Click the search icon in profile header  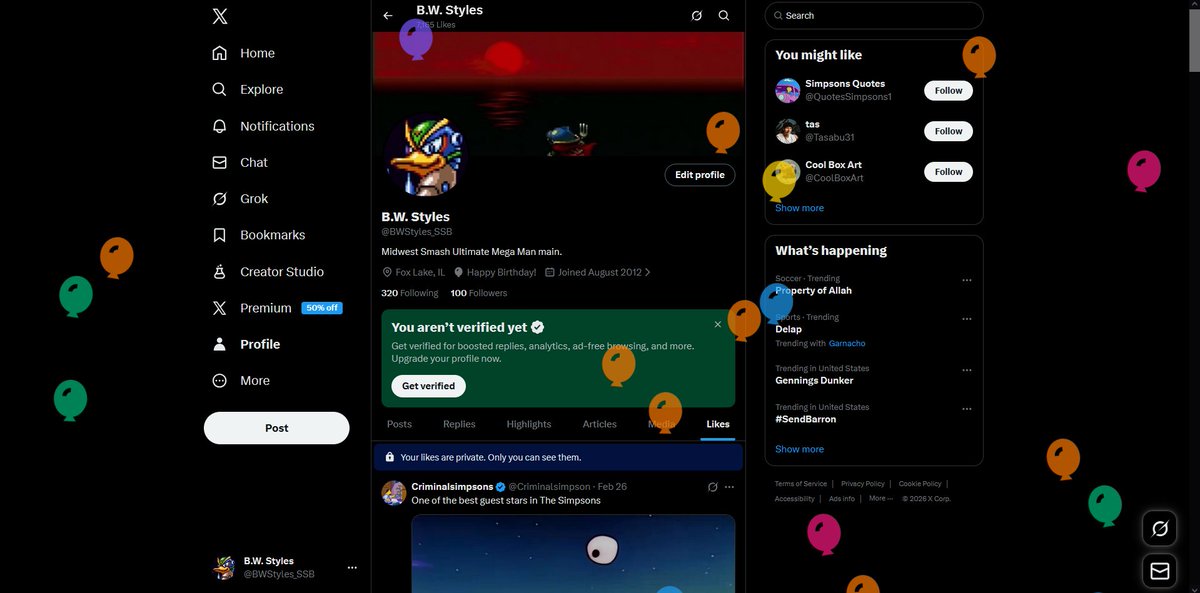tap(724, 16)
